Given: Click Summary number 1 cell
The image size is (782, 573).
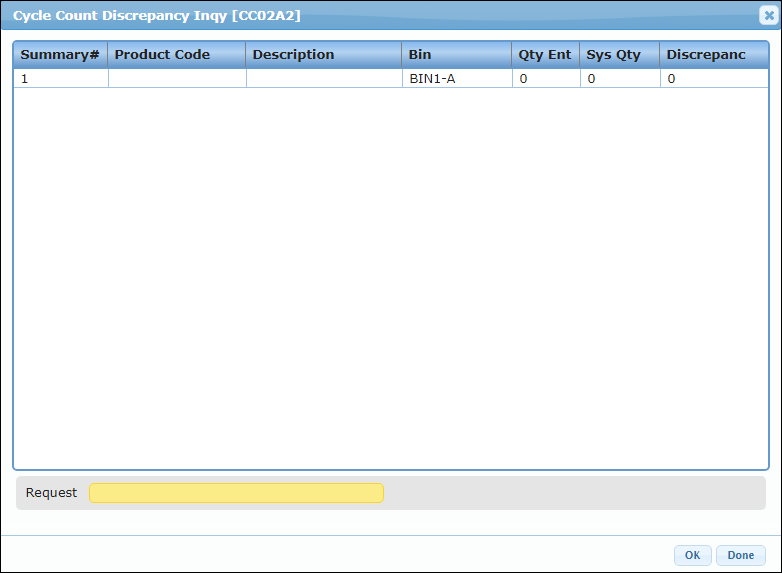Looking at the screenshot, I should 60,78.
